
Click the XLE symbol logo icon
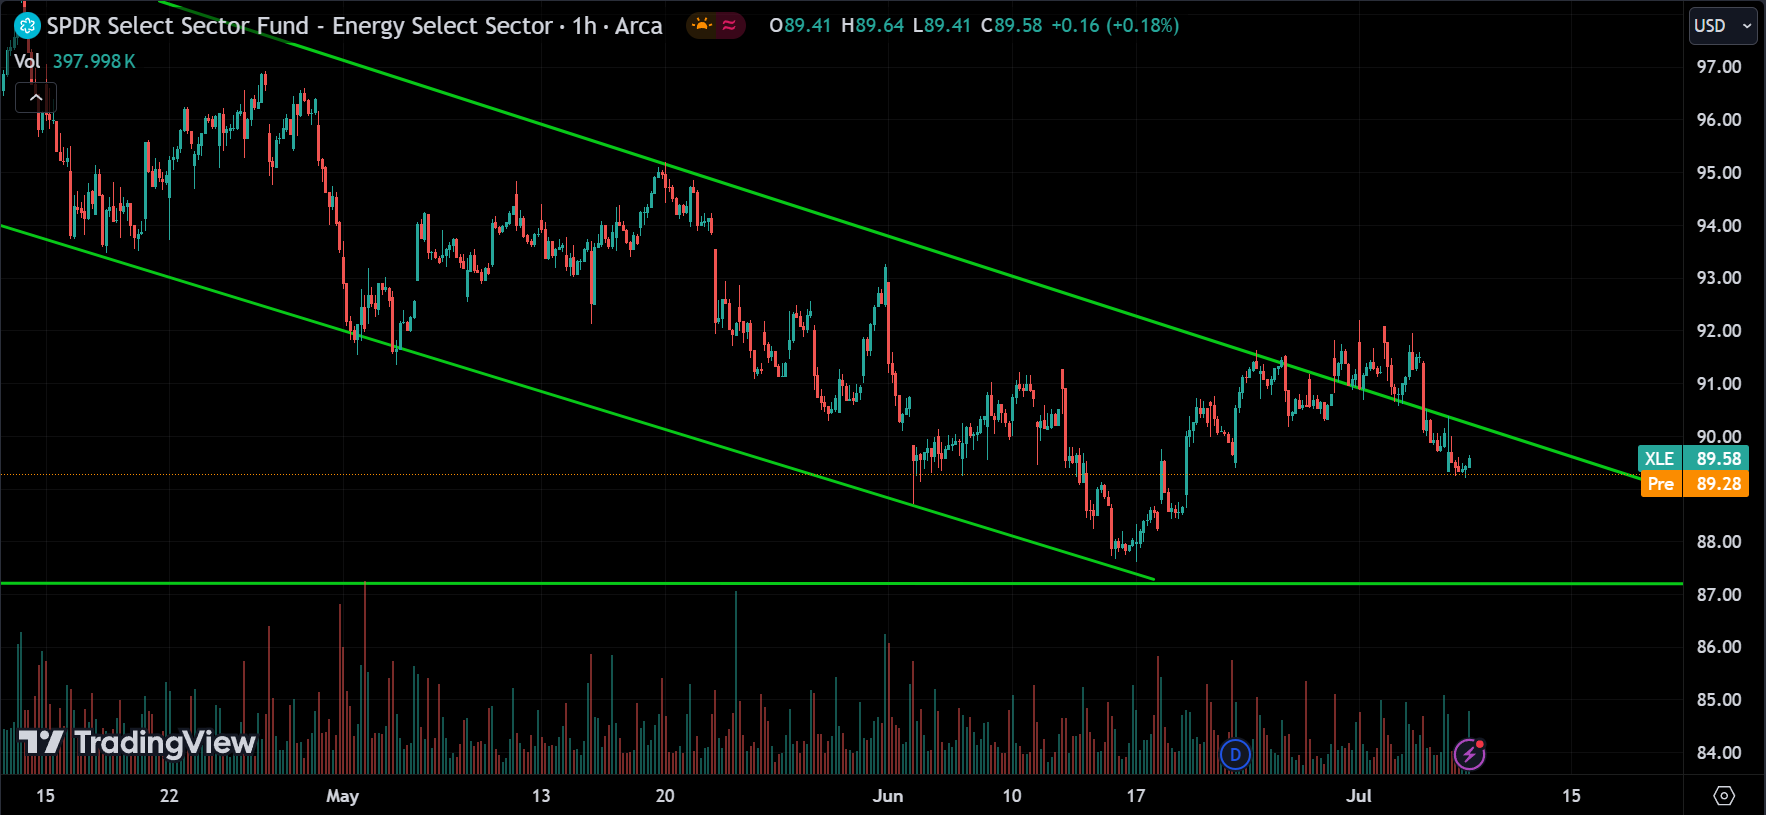point(27,26)
